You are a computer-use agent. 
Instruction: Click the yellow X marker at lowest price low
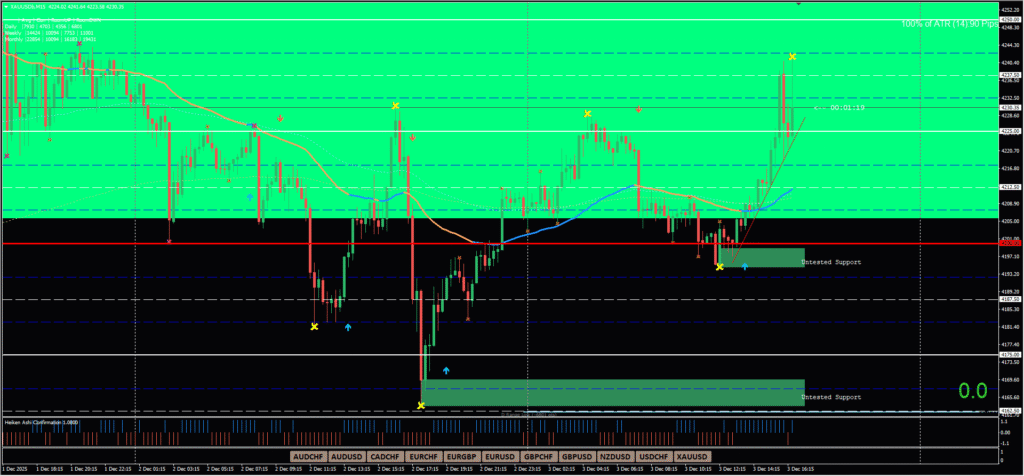click(x=421, y=405)
